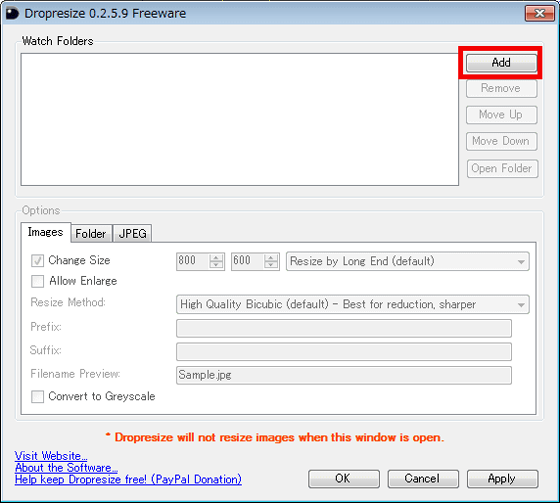Switch to the JPEG tab

pyautogui.click(x=132, y=234)
